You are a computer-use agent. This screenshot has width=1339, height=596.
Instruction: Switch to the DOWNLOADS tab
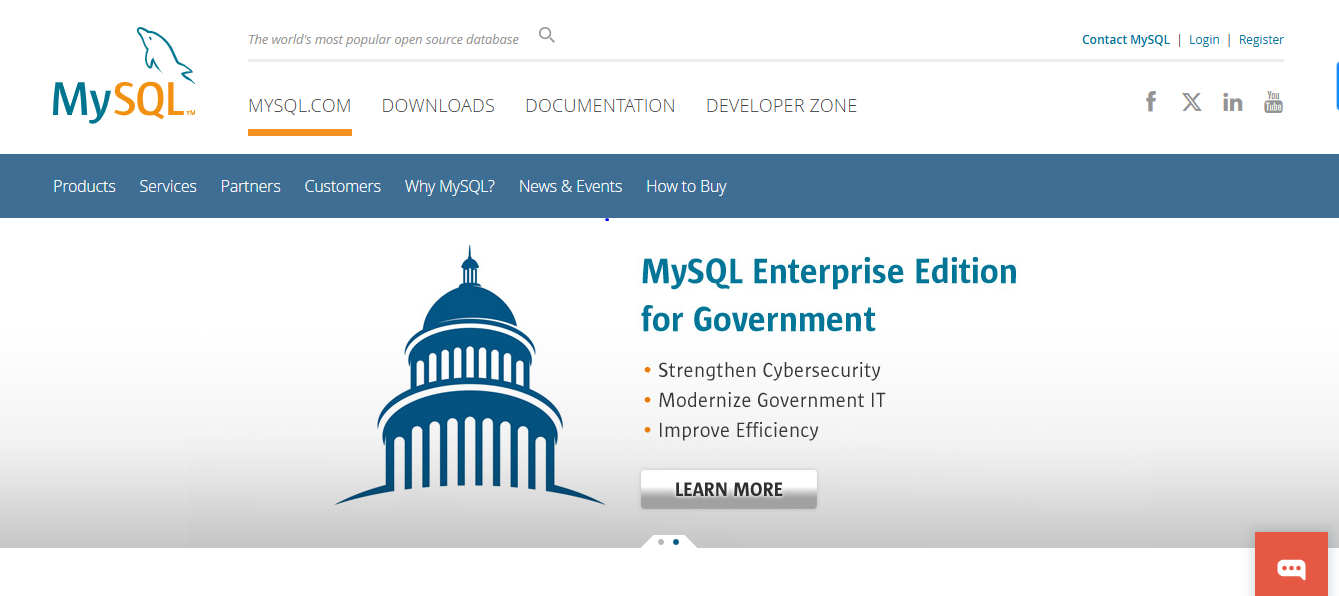click(438, 105)
